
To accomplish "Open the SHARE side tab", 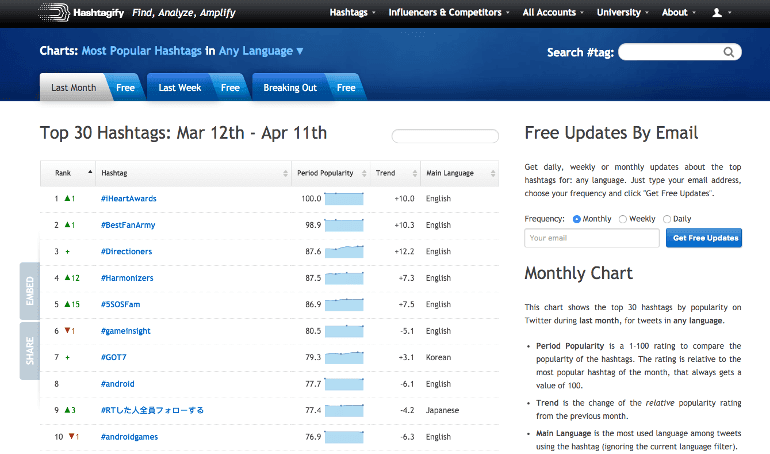I will pyautogui.click(x=29, y=351).
